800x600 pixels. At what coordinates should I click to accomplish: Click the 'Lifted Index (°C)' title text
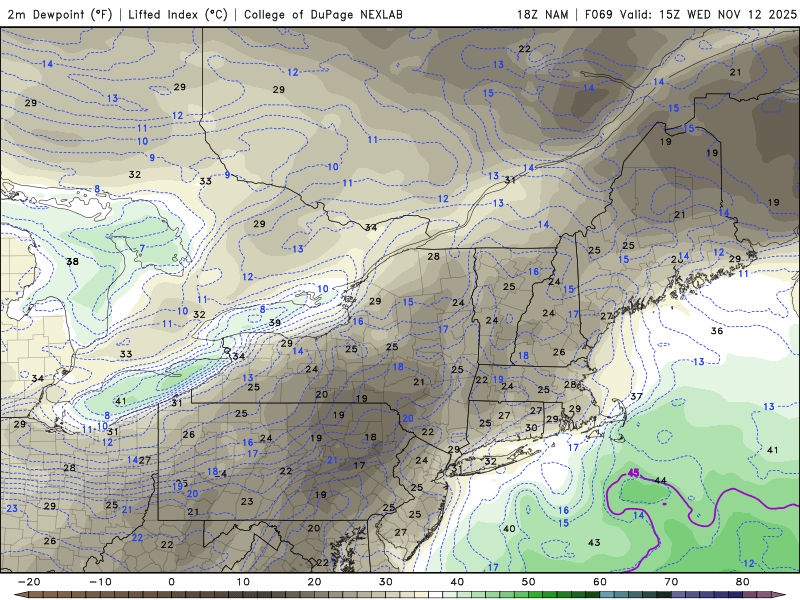tap(178, 14)
